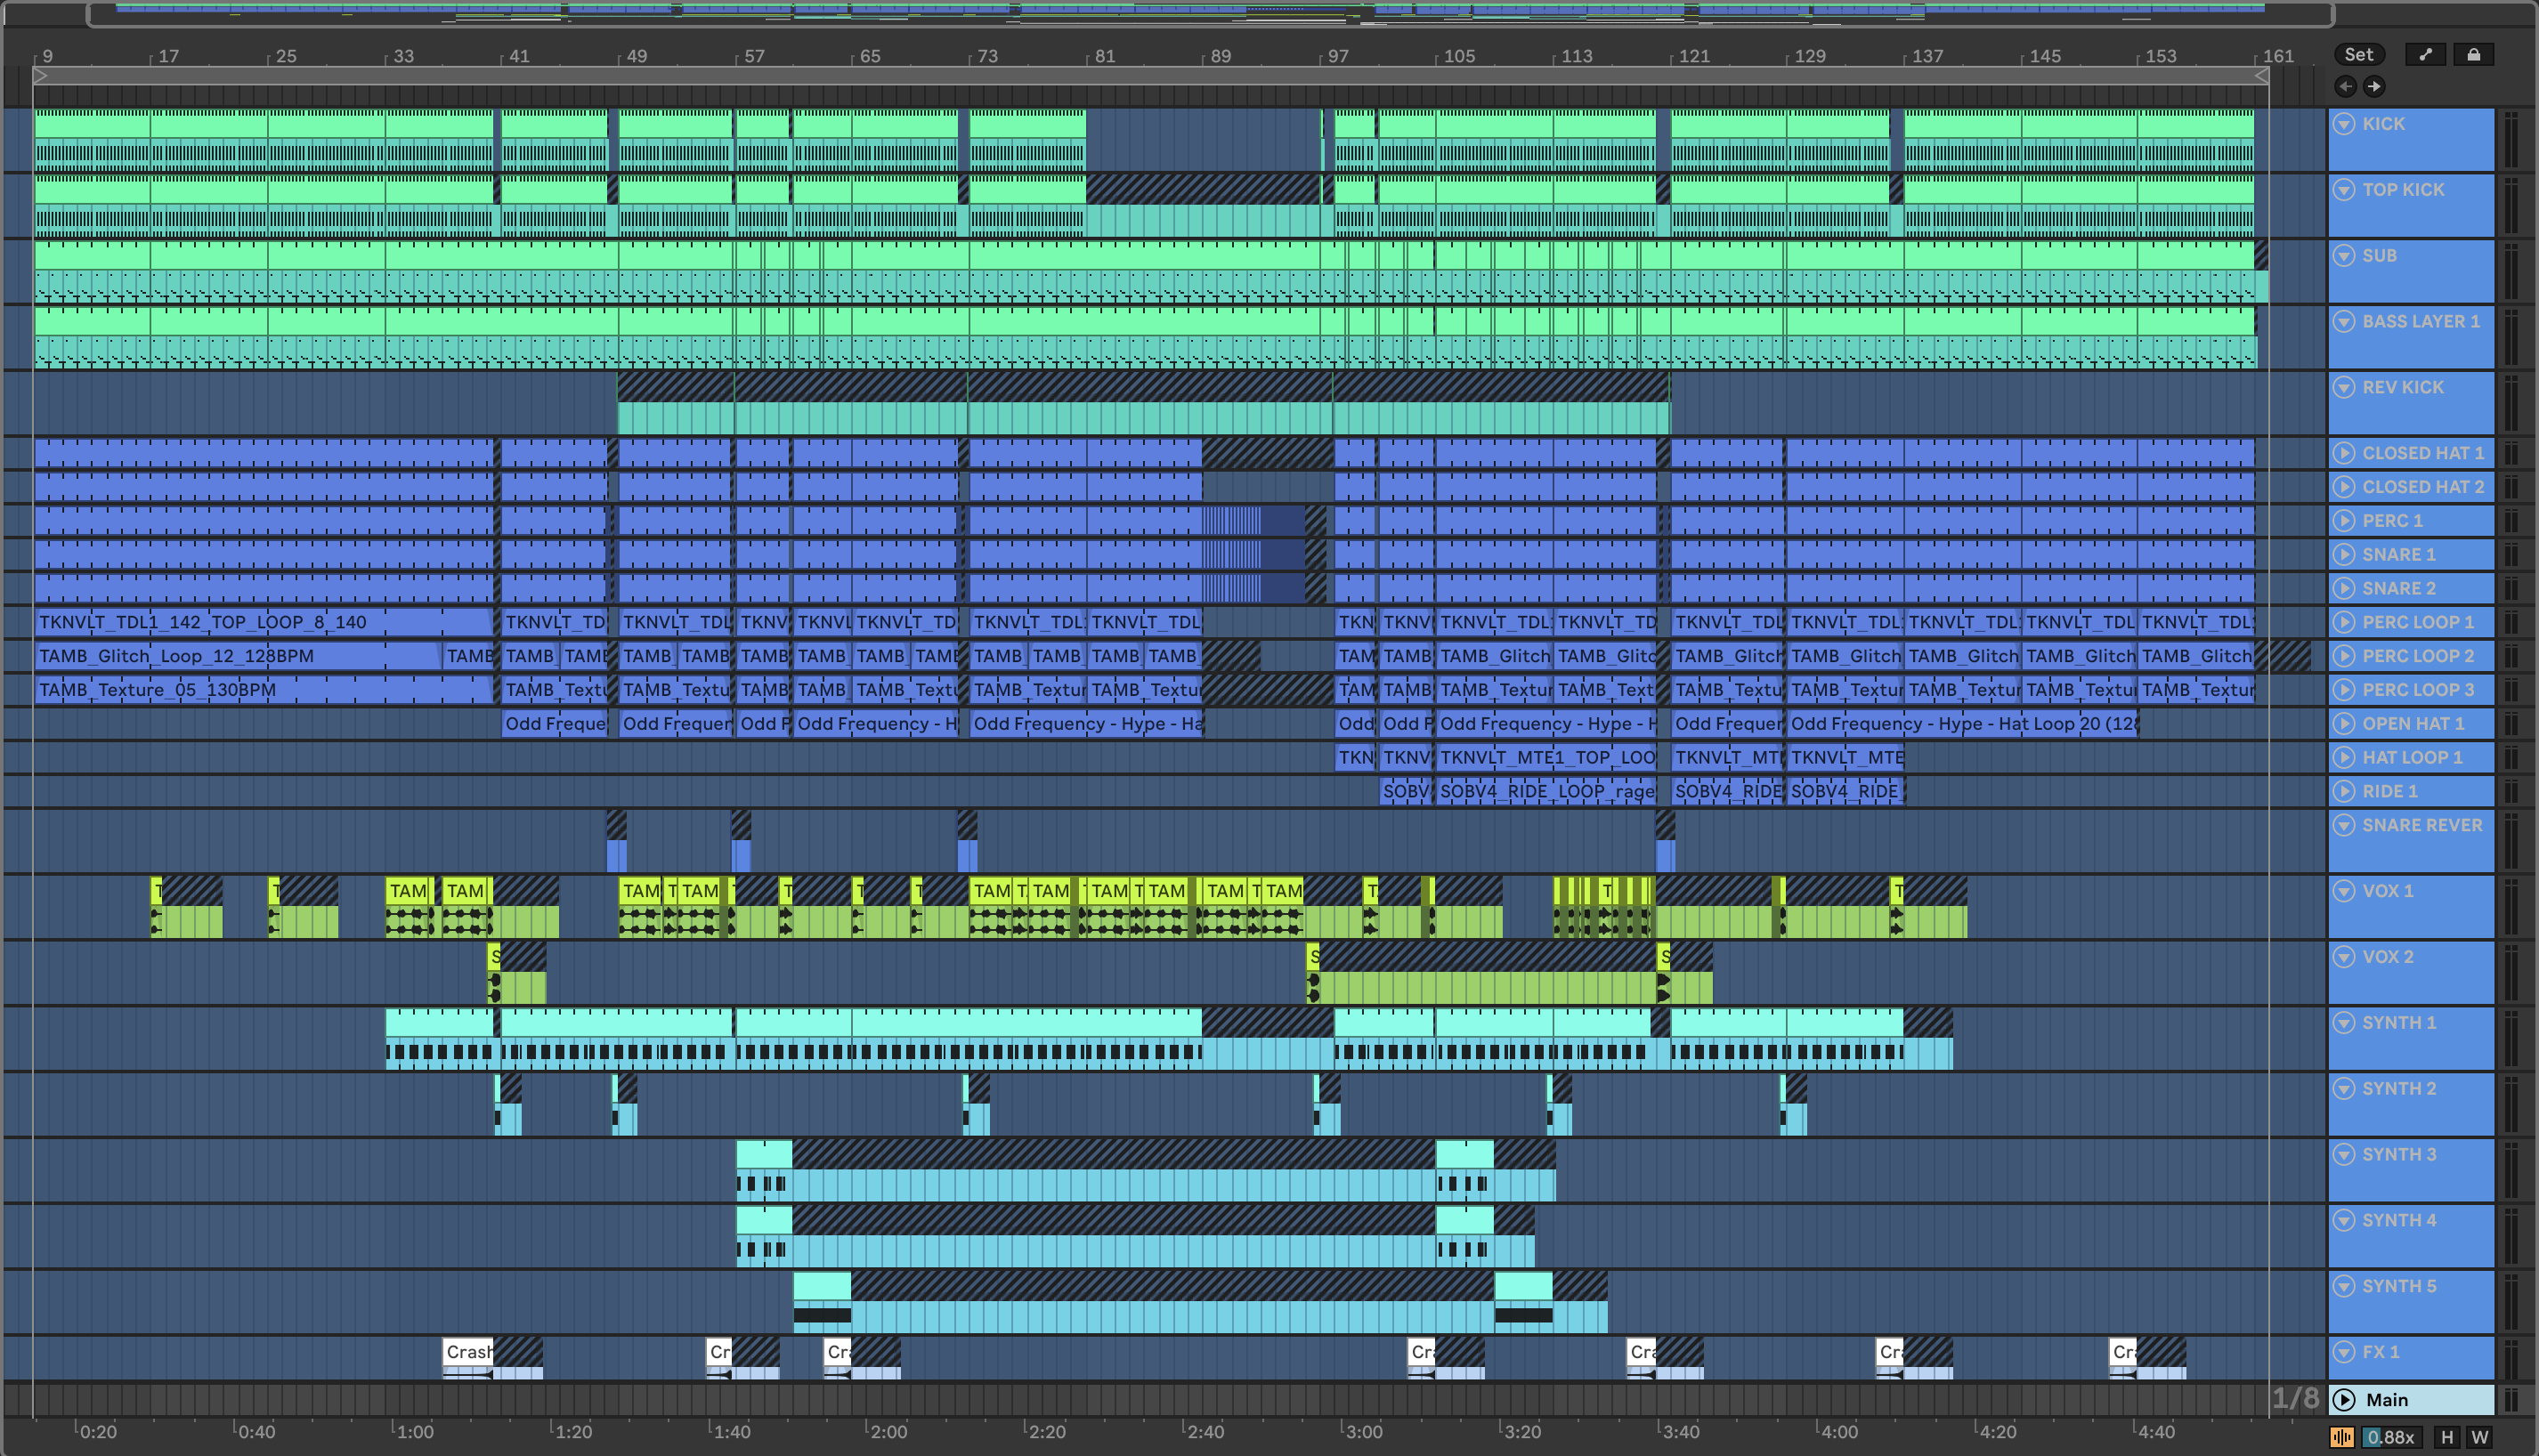Jump to next locator arrow
The height and width of the screenshot is (1456, 2539).
pyautogui.click(x=2374, y=86)
